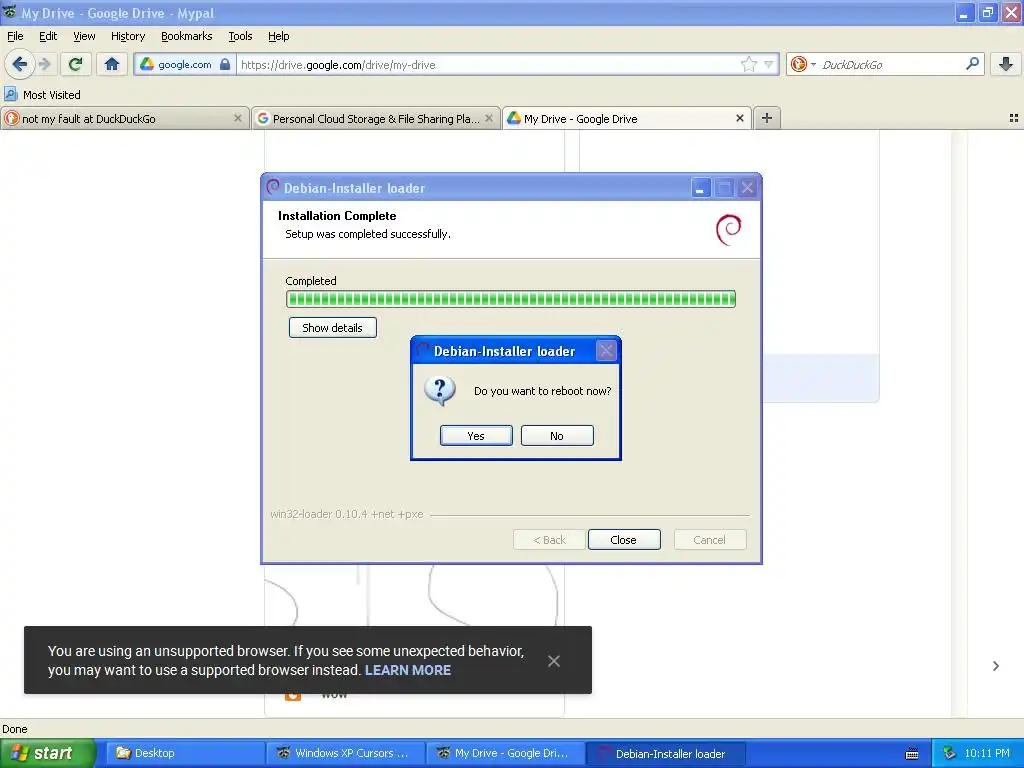The image size is (1024, 768).
Task: Close the My Drive - Google Drive tab
Action: coord(740,118)
